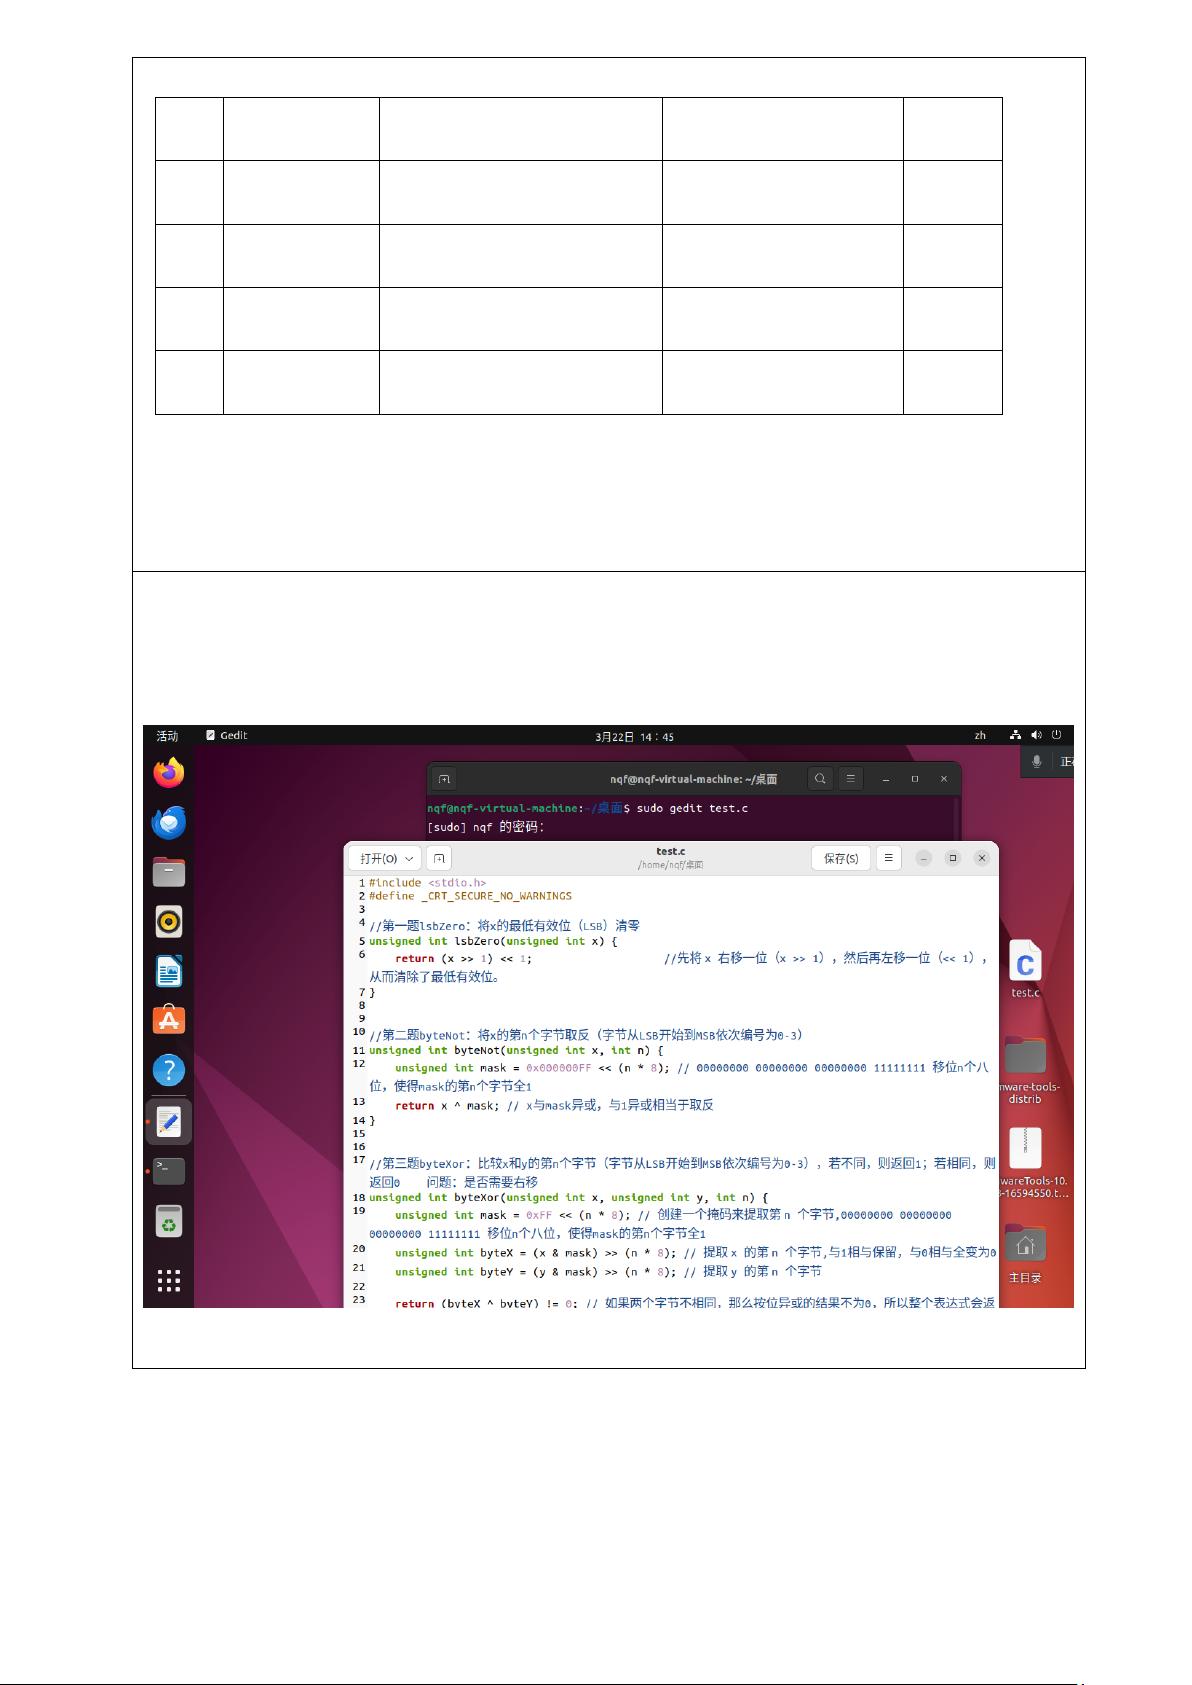1192x1685 pixels.
Task: Click the test.c title in Gedit header
Action: pyautogui.click(x=670, y=852)
